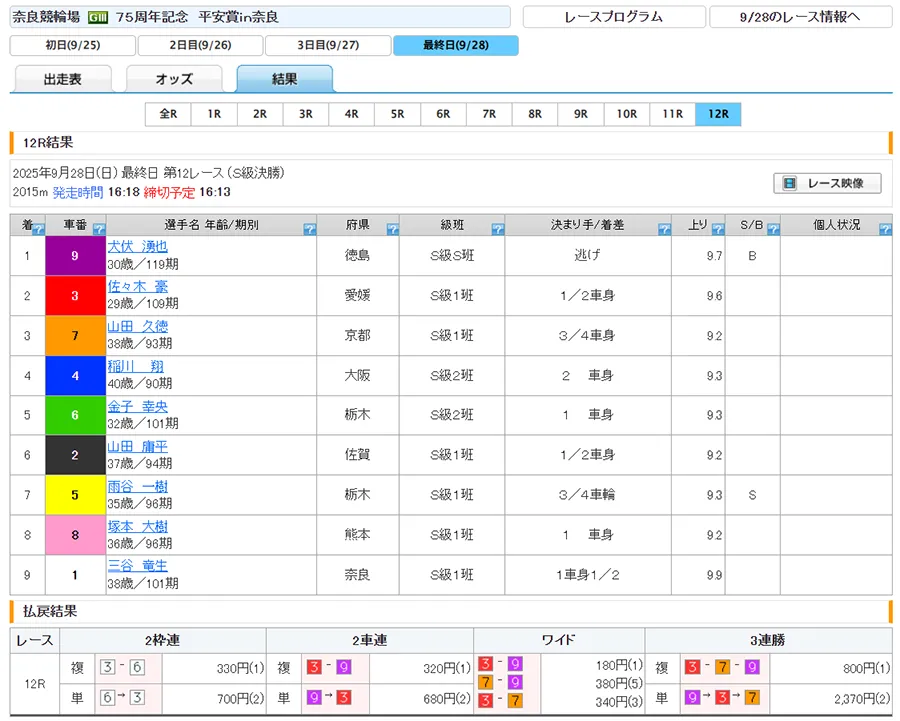Open rider 犬伏 湧也 profile link

(138, 247)
